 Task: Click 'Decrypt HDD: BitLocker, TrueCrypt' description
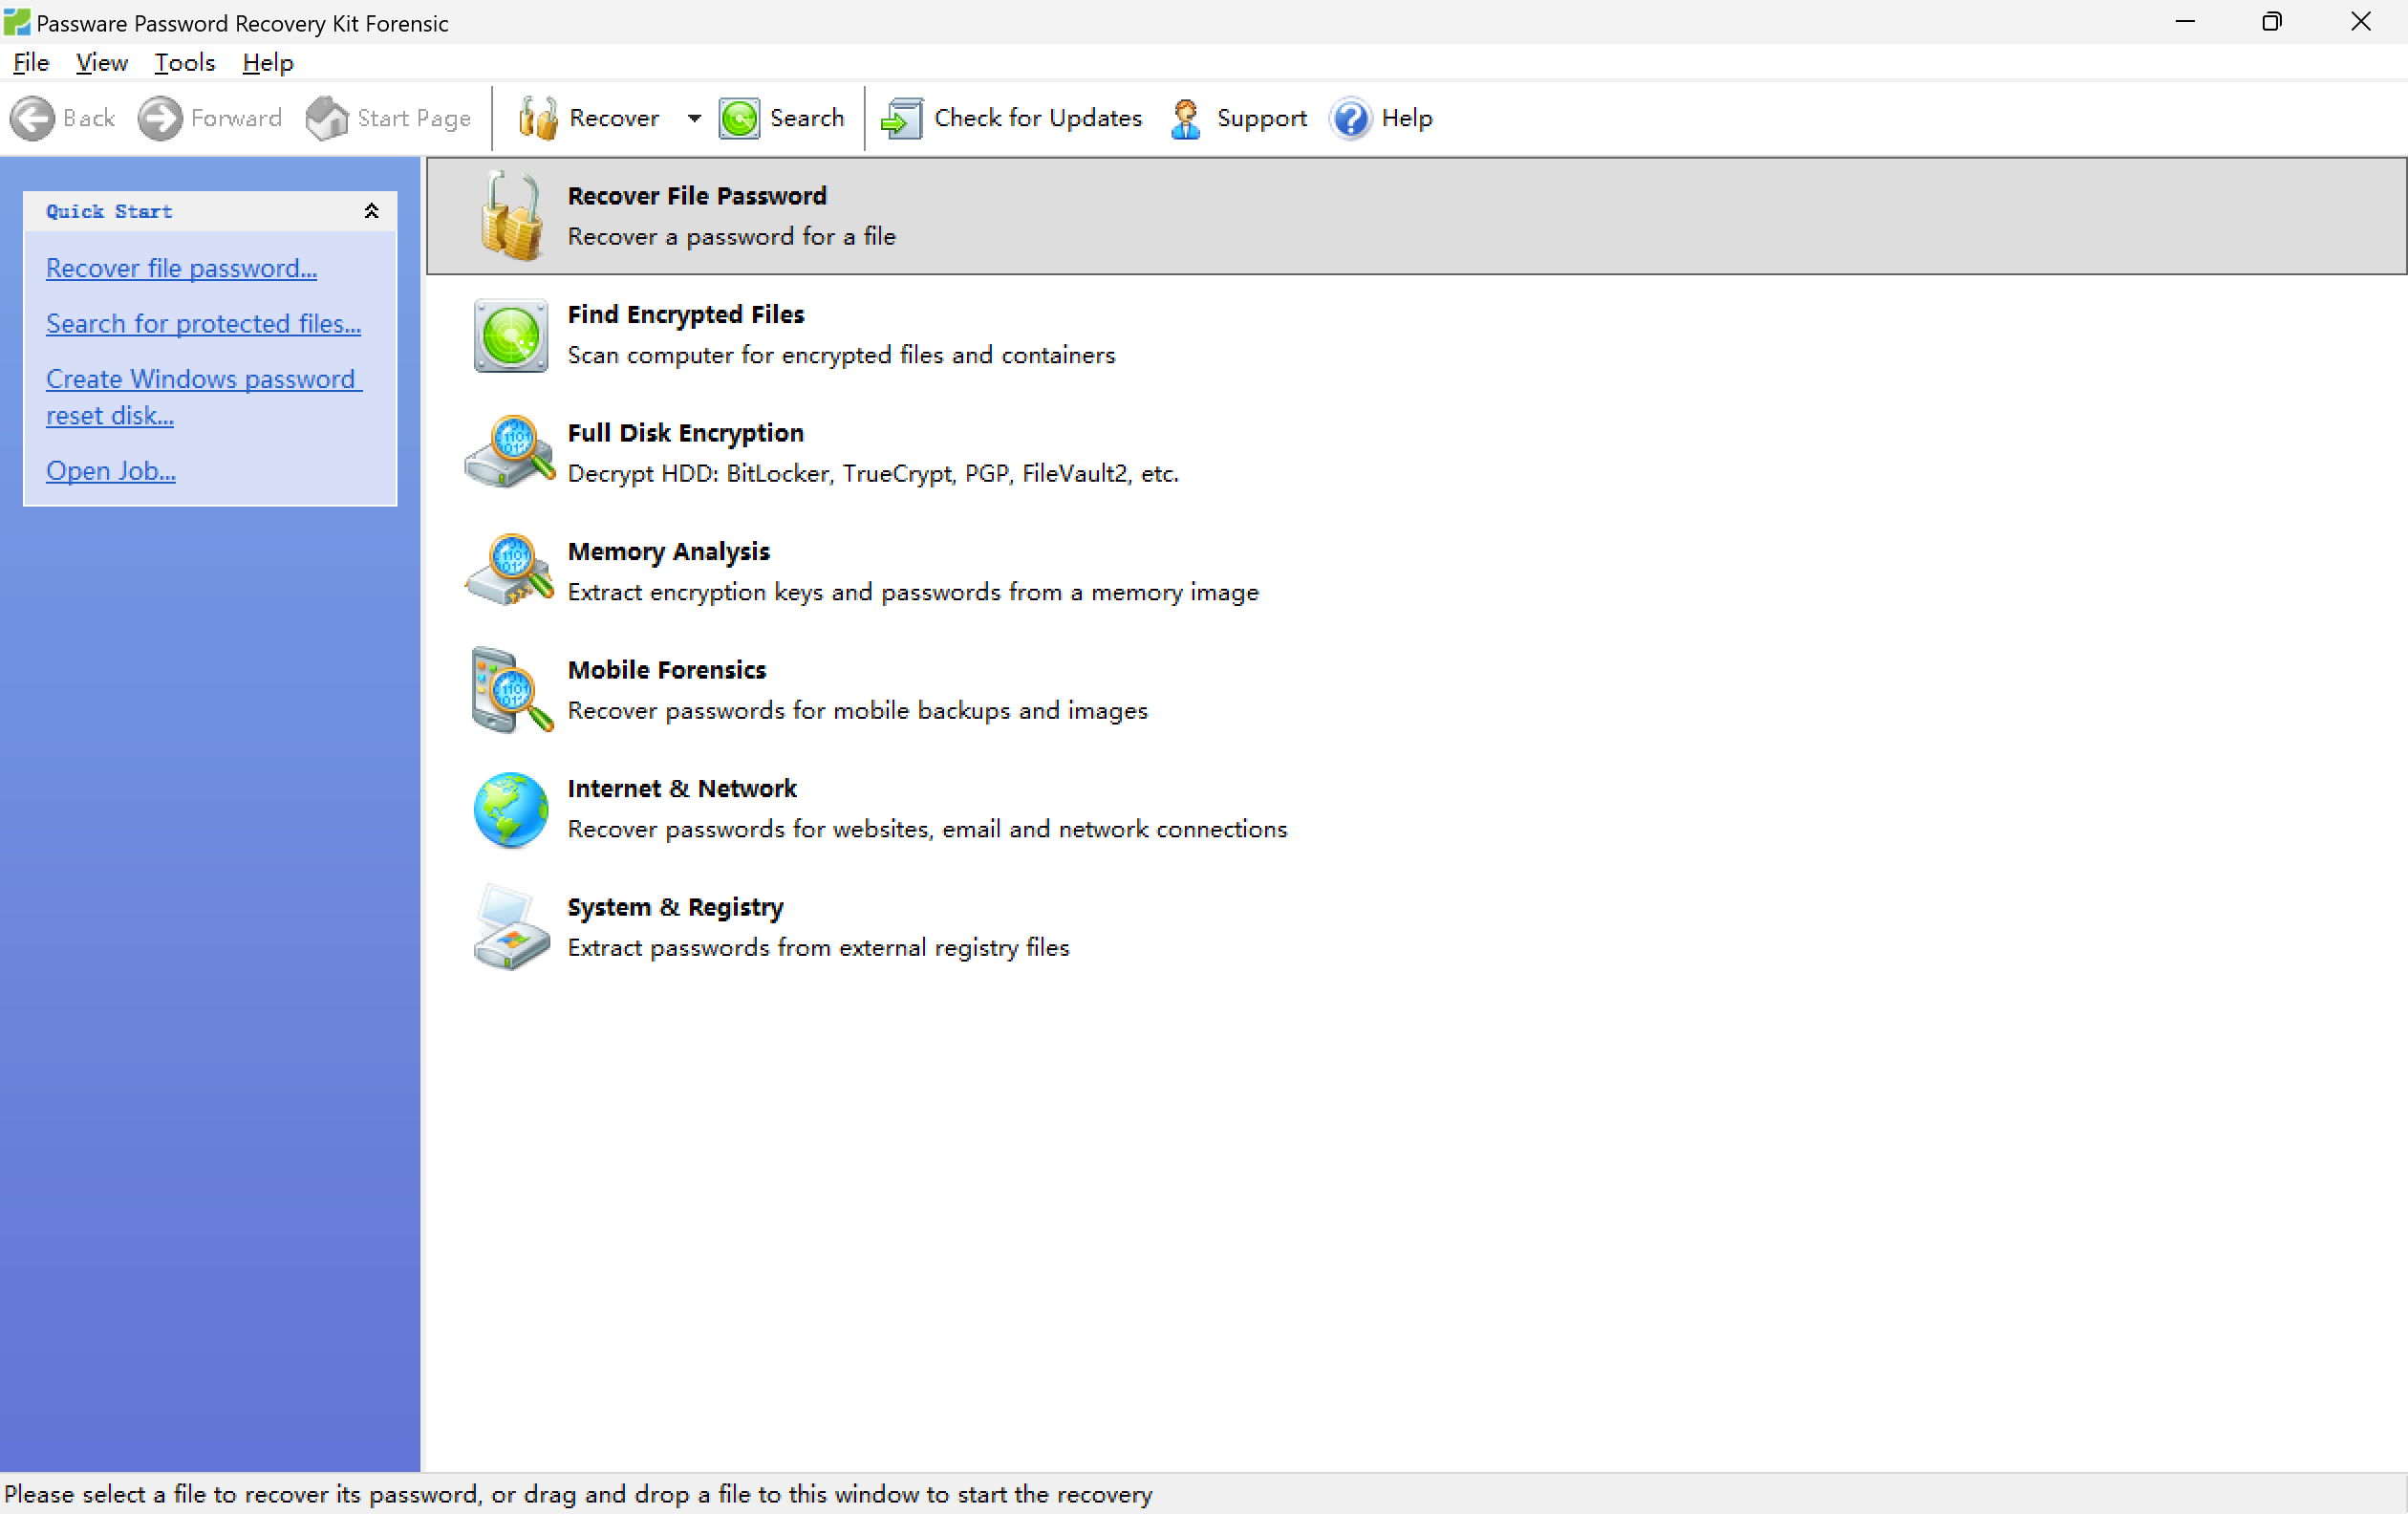coord(874,473)
